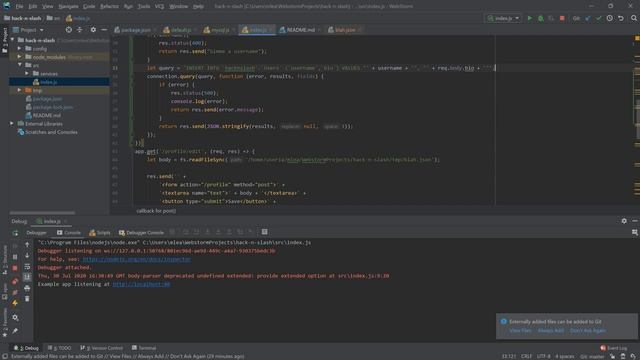Open Terminal tool window button

(x=144, y=348)
